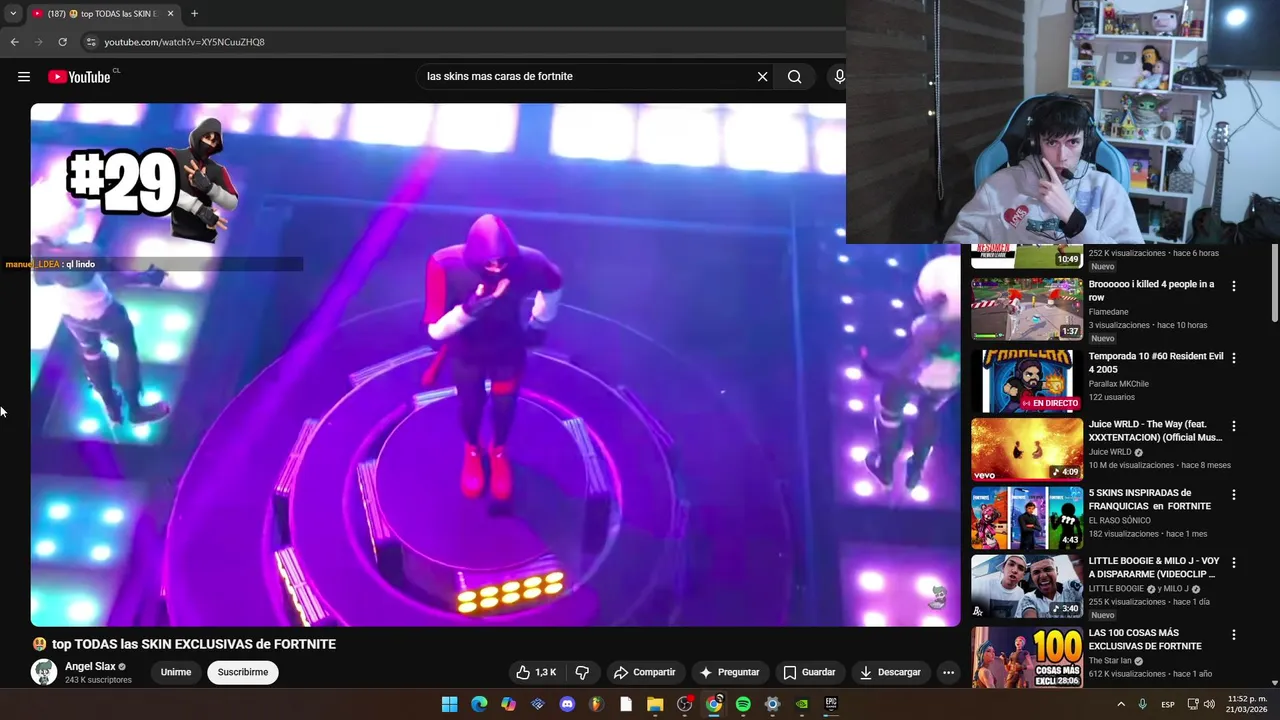Open Copilot from the taskbar
This screenshot has height=720, width=1280.
coord(508,704)
